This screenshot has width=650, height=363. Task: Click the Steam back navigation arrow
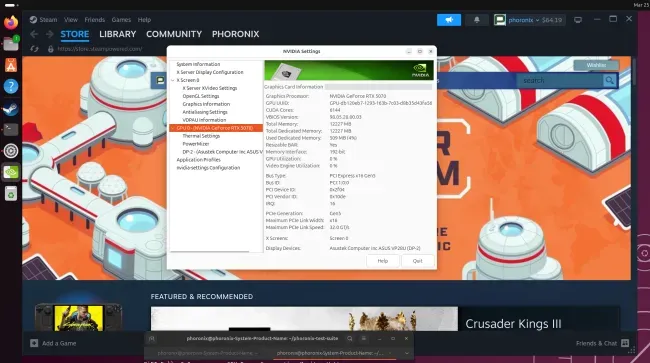point(34,34)
